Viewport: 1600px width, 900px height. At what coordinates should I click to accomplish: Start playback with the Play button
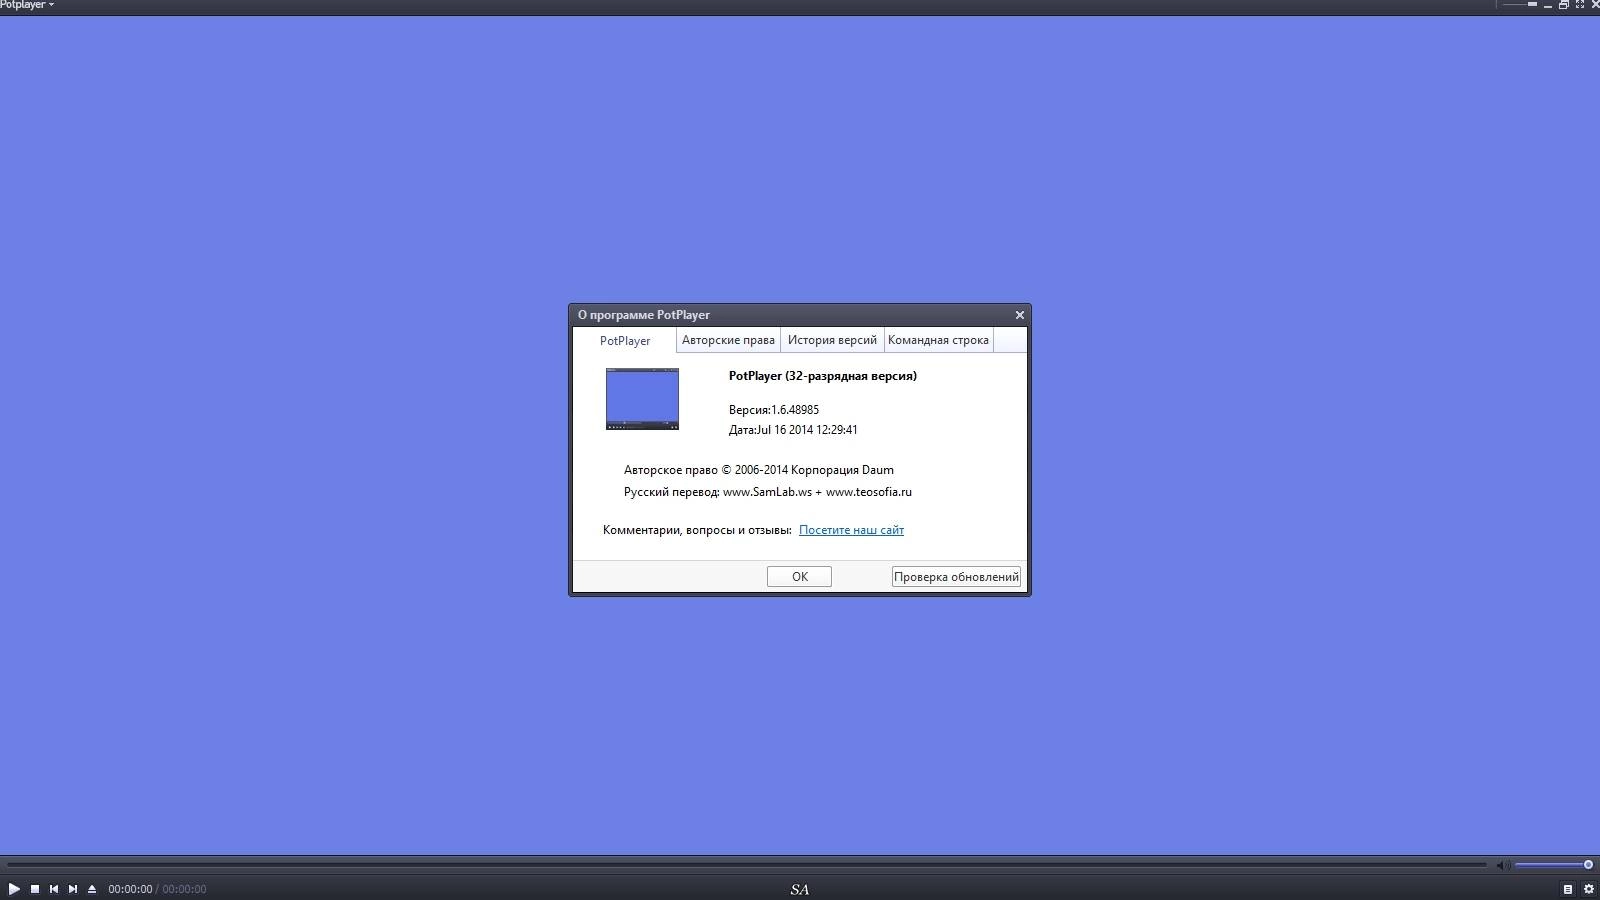(x=14, y=889)
